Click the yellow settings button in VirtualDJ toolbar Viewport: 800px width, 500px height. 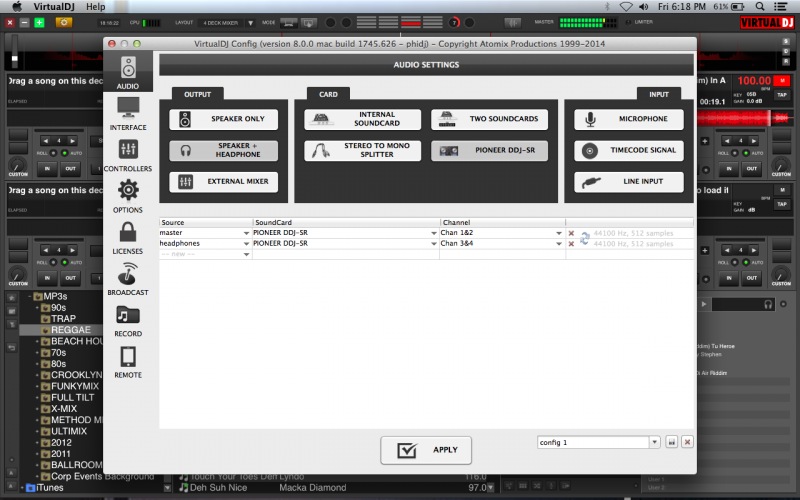click(64, 22)
